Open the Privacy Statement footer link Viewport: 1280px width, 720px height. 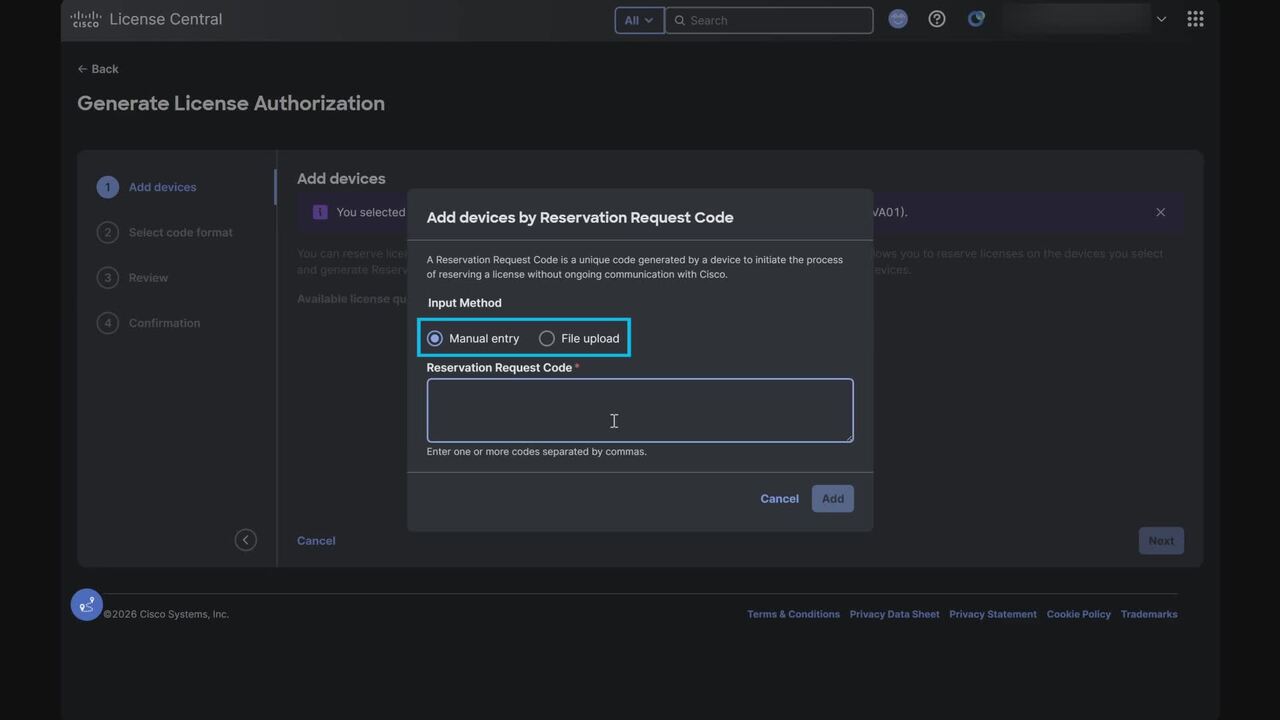(992, 614)
